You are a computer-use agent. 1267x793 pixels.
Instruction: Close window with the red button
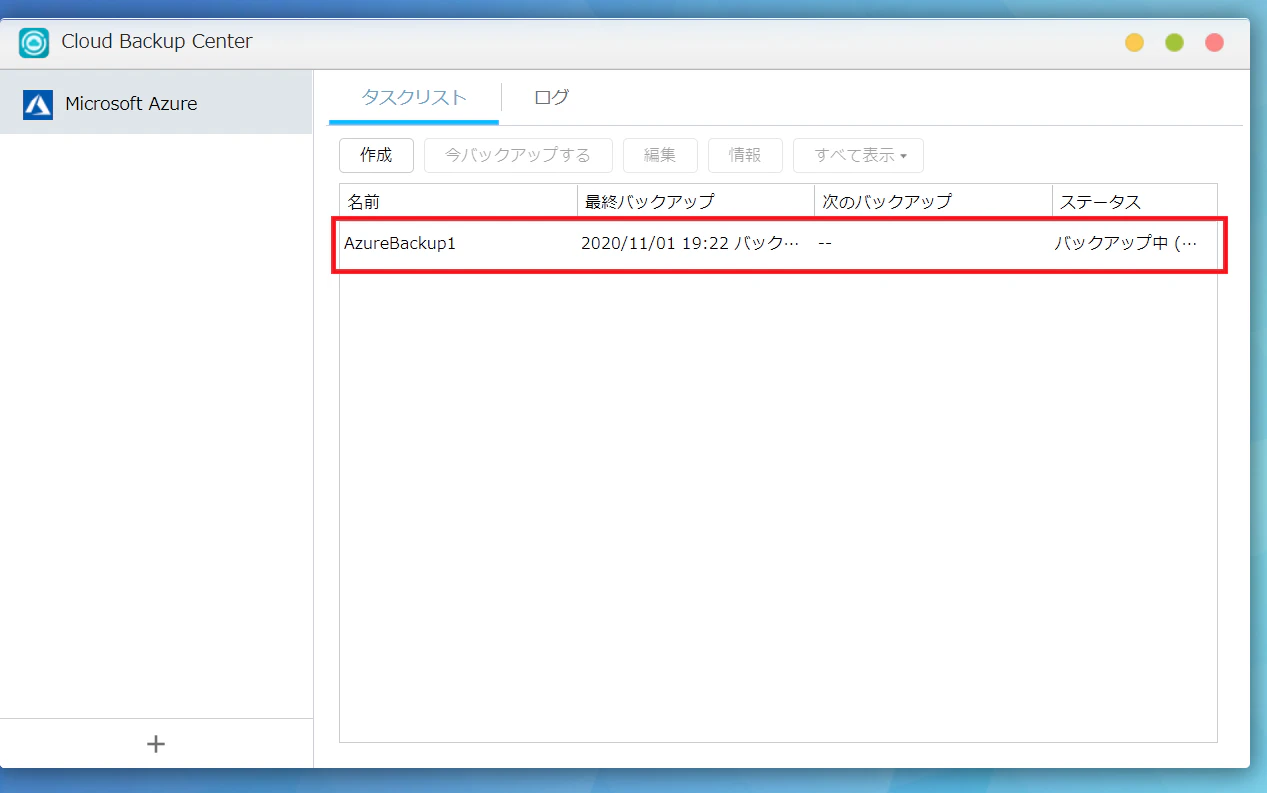tap(1214, 42)
